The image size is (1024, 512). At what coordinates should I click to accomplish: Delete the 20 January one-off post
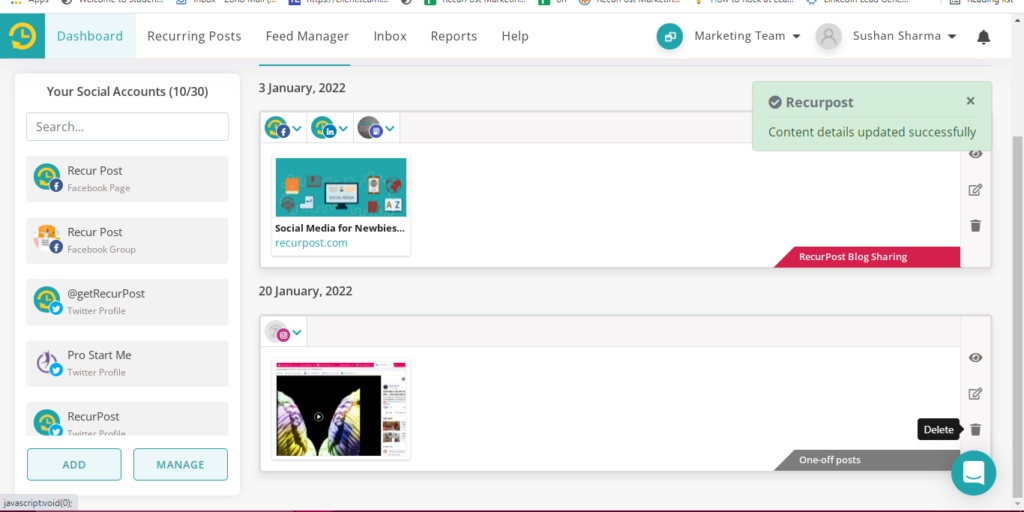pyautogui.click(x=975, y=430)
